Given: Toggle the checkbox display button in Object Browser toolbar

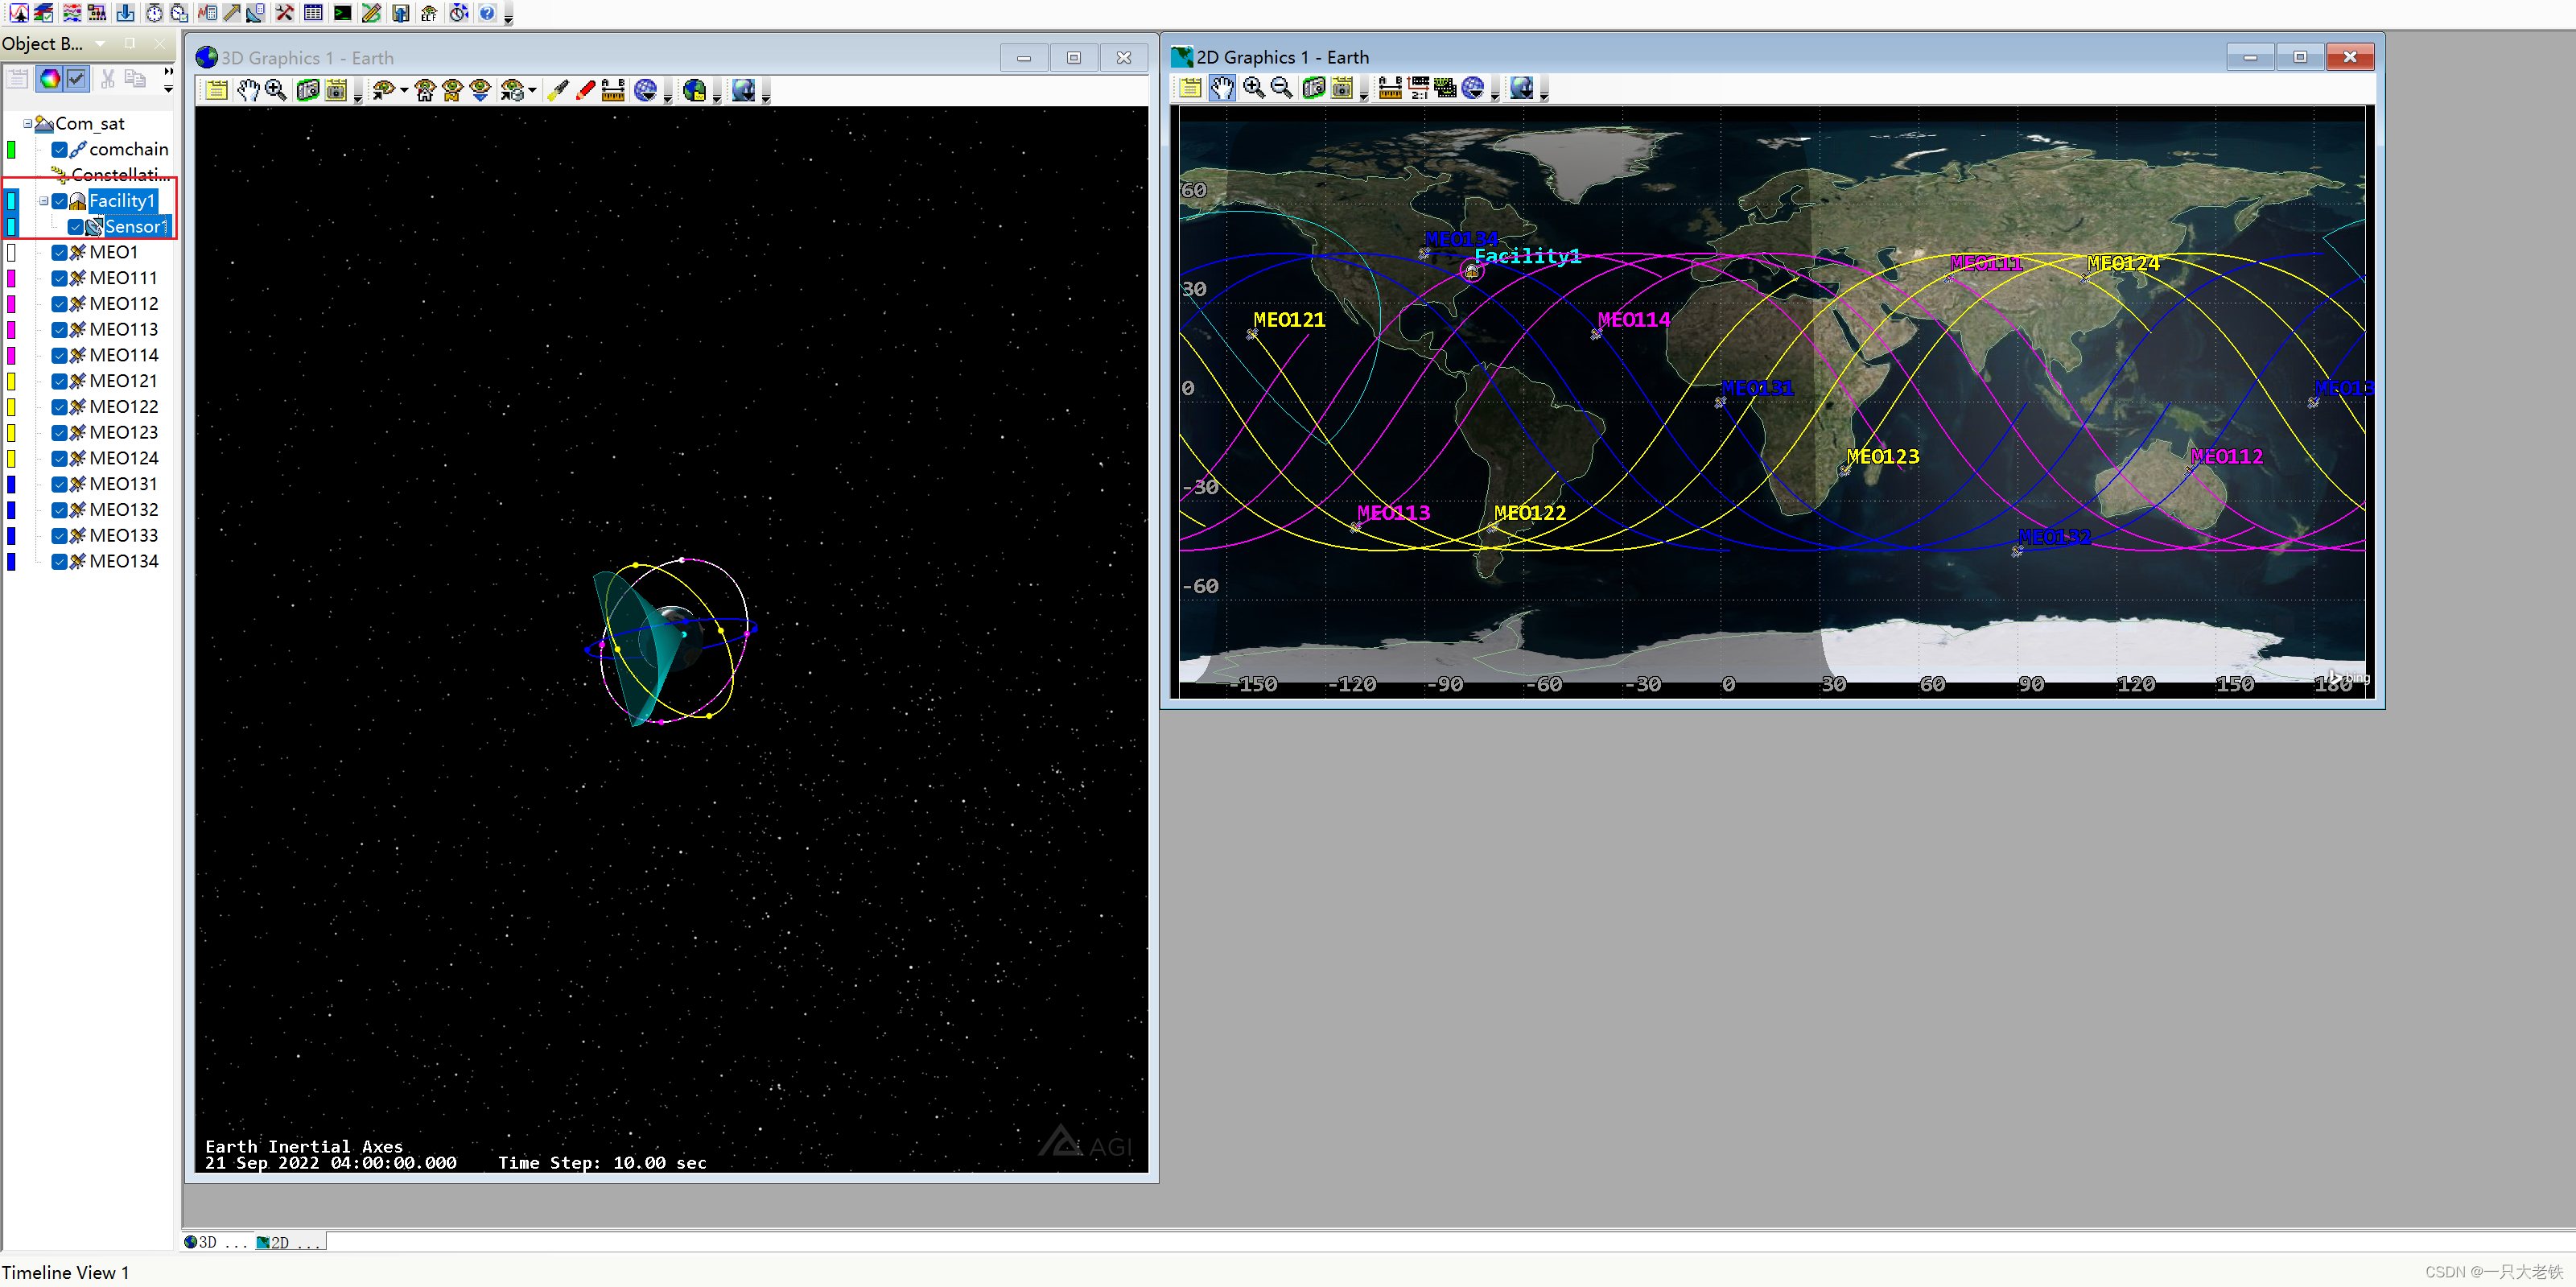Looking at the screenshot, I should pos(76,78).
